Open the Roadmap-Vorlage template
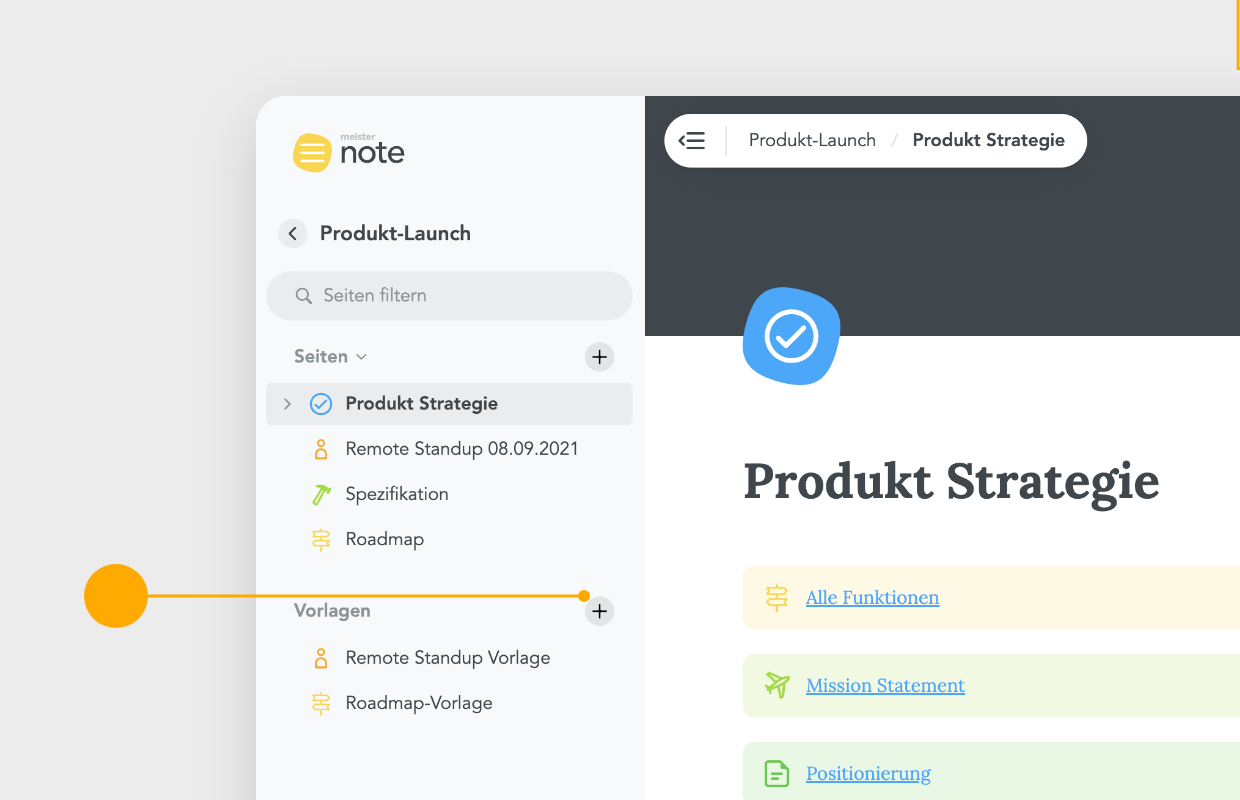This screenshot has width=1240, height=800. pos(419,703)
